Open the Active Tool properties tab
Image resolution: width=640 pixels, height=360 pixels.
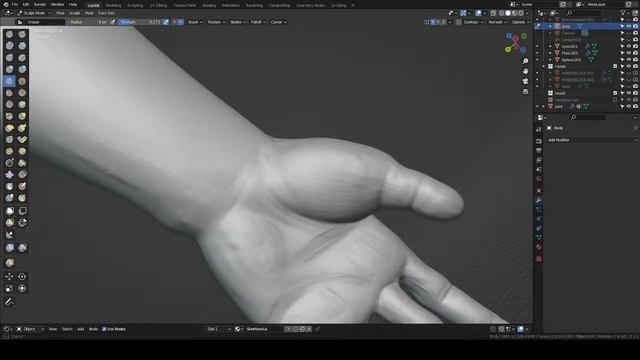pos(539,129)
